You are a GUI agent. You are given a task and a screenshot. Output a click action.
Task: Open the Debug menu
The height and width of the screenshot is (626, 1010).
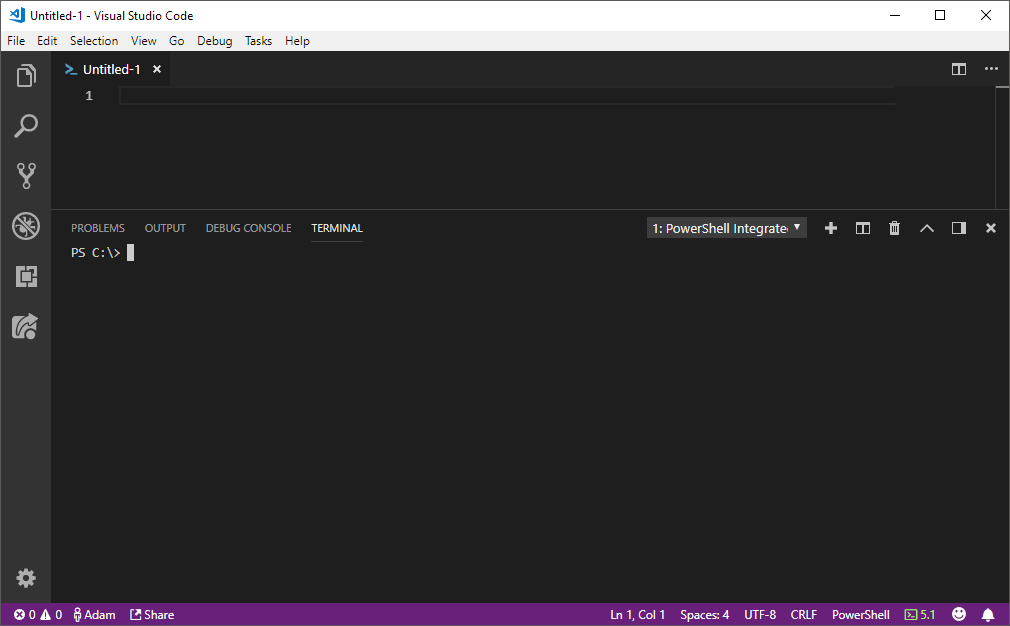[x=214, y=41]
